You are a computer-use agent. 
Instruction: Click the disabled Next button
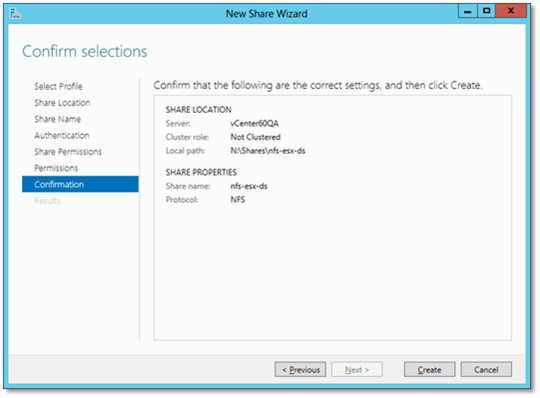[357, 369]
